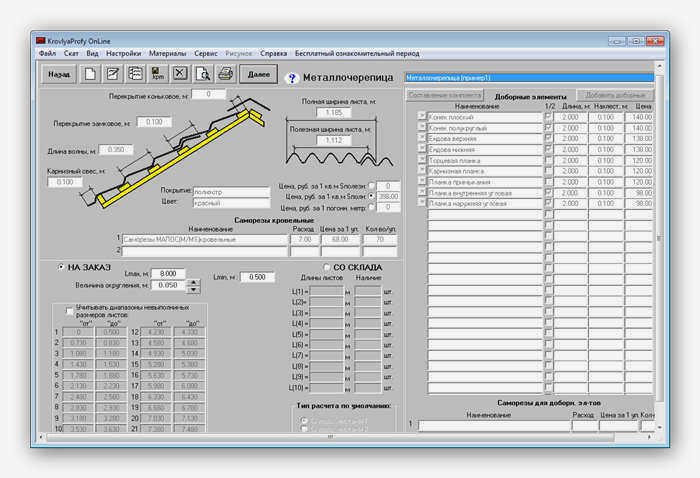This screenshot has height=478, width=700.
Task: Open the Скат menu
Action: [71, 53]
